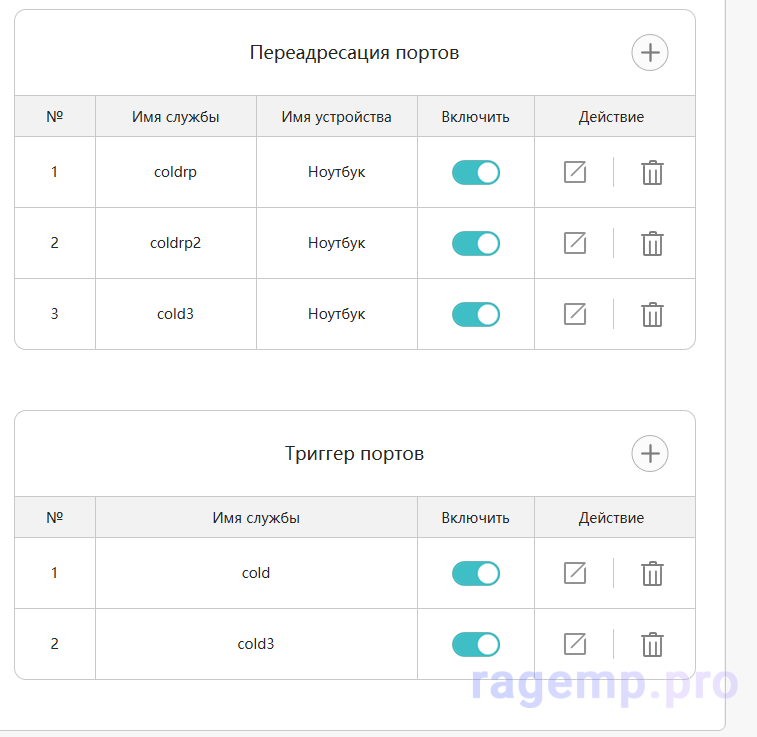
Task: Edit the cold3 port forwarding rule
Action: click(575, 314)
